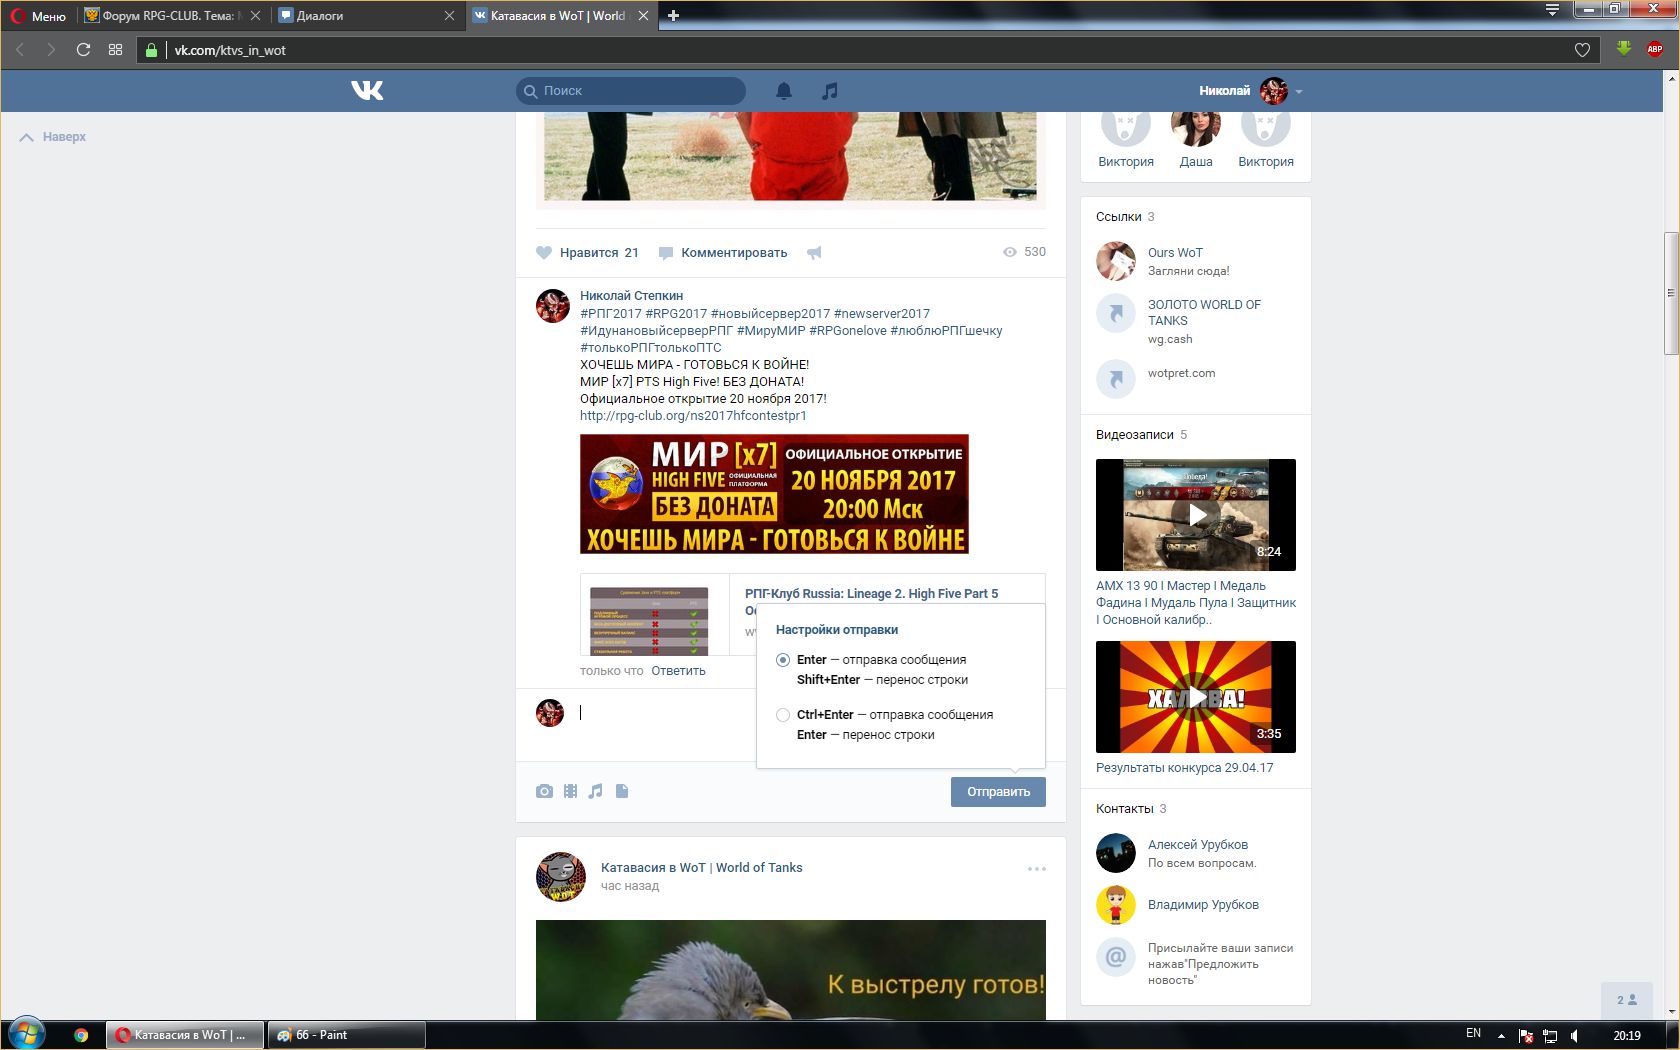
Task: Expand the Николай account dropdown arrow
Action: (1299, 92)
